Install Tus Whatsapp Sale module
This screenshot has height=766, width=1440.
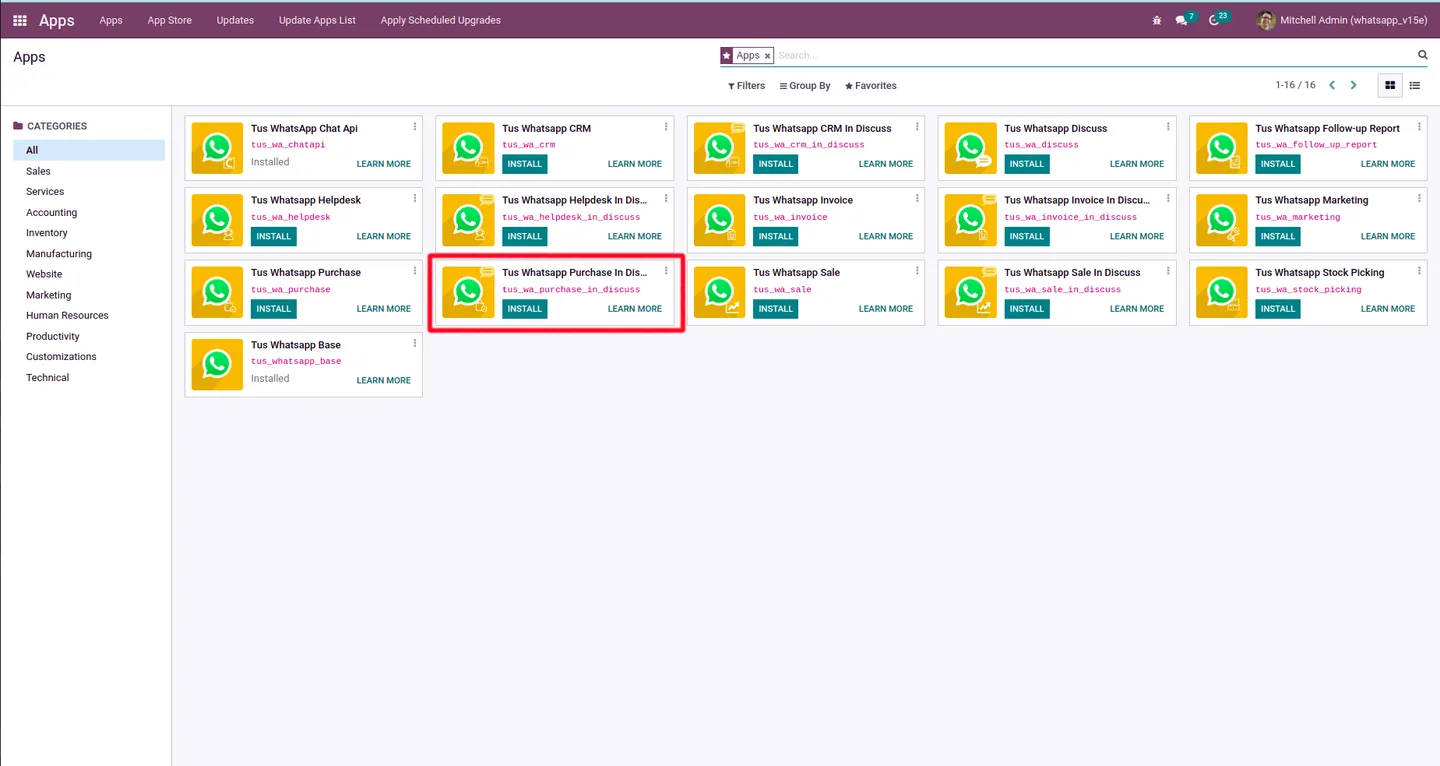coord(776,308)
